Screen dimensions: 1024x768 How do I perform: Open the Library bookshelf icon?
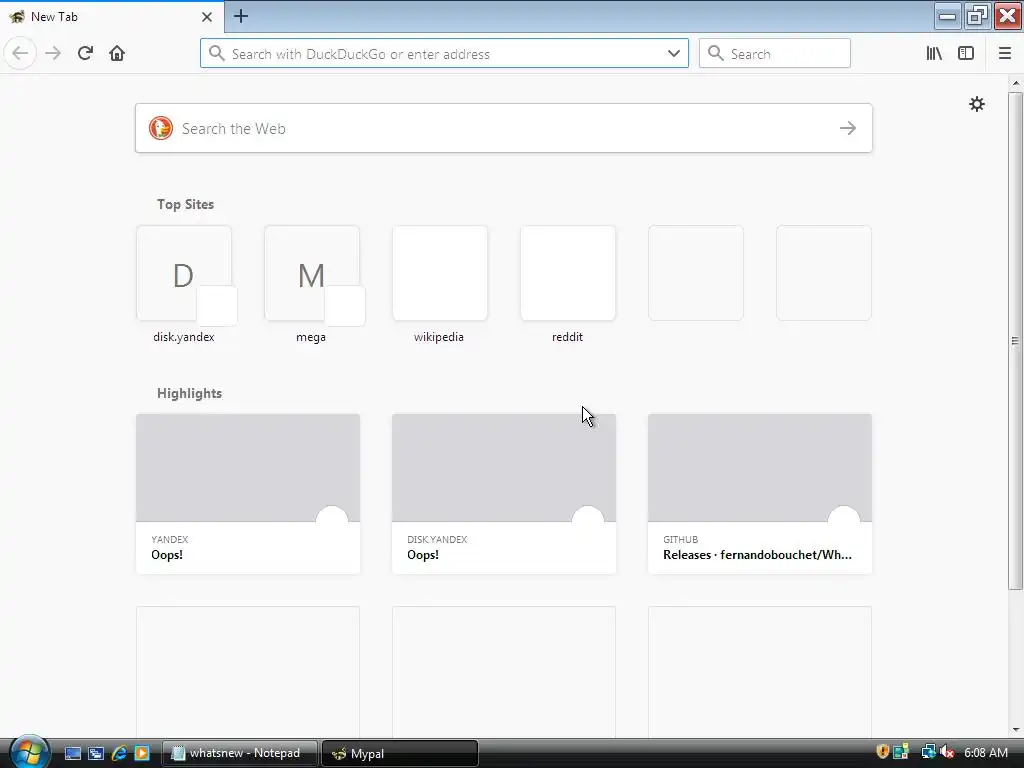[x=934, y=54]
